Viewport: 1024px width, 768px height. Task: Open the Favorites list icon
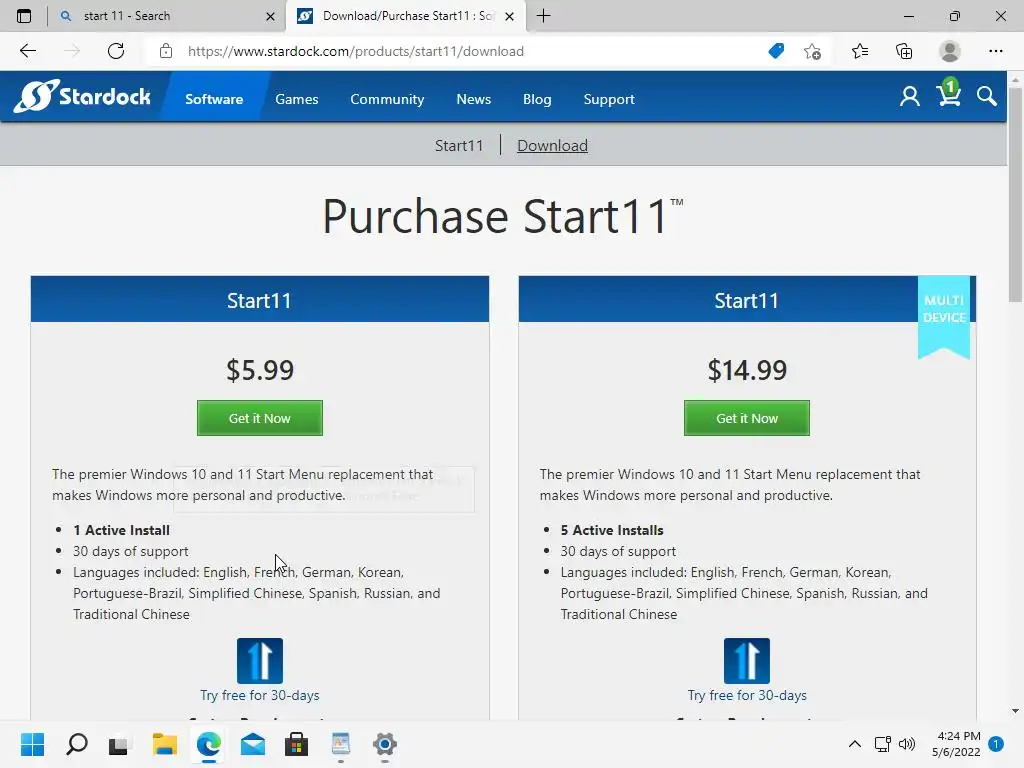point(859,51)
